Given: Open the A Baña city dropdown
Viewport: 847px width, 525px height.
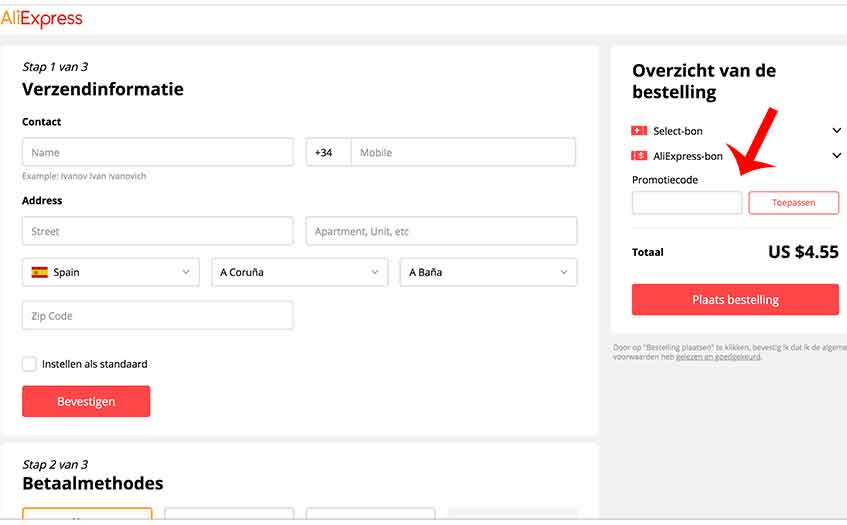Looking at the screenshot, I should pos(488,272).
